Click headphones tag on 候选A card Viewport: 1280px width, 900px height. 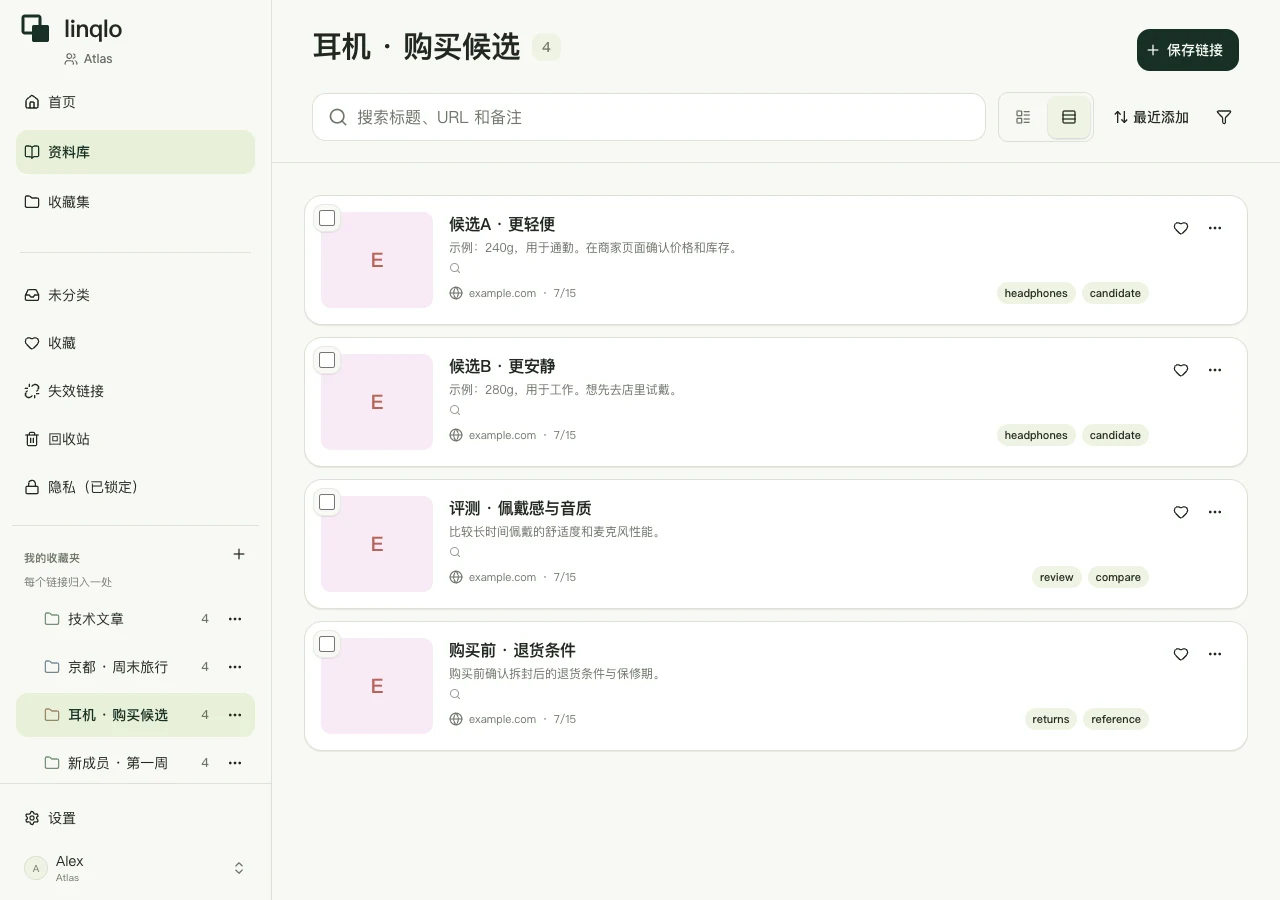tap(1036, 293)
